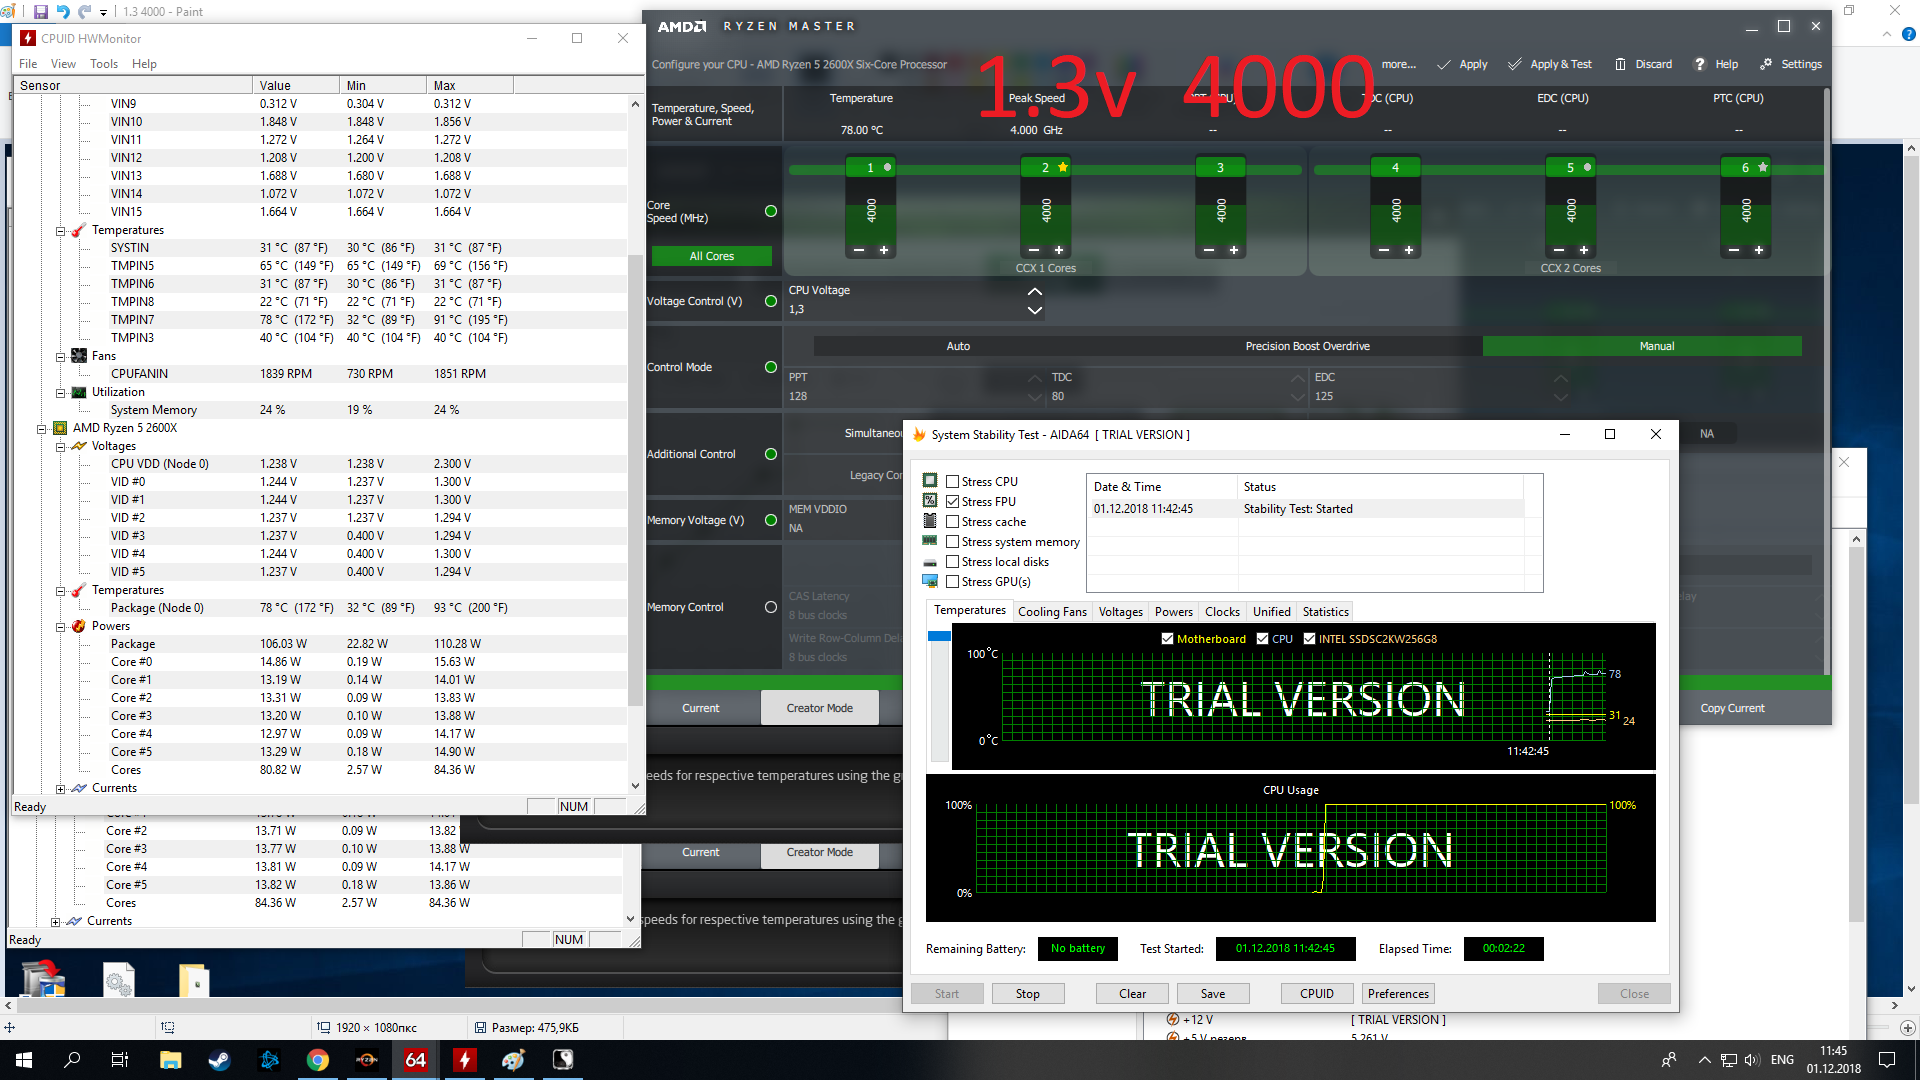The width and height of the screenshot is (1920, 1080).
Task: Click the Settings gear in Ryzen Master
Action: pyautogui.click(x=1766, y=64)
